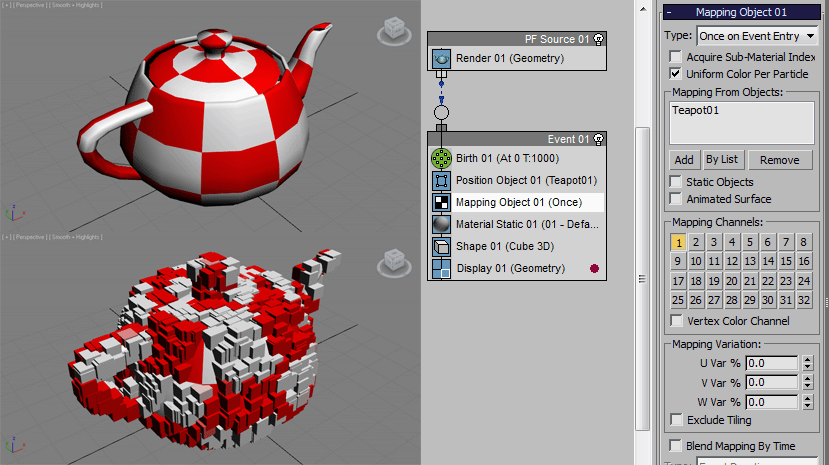The height and width of the screenshot is (465, 829).
Task: Enable the Static Objects checkbox
Action: [676, 182]
